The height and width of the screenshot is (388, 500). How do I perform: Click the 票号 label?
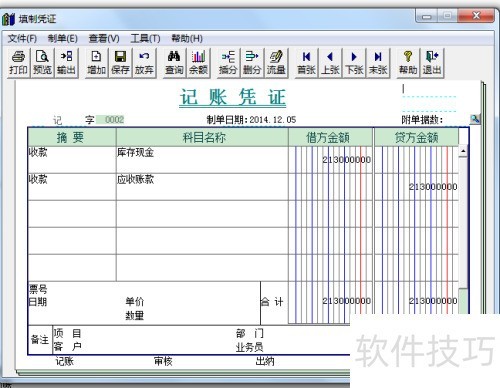pos(38,289)
